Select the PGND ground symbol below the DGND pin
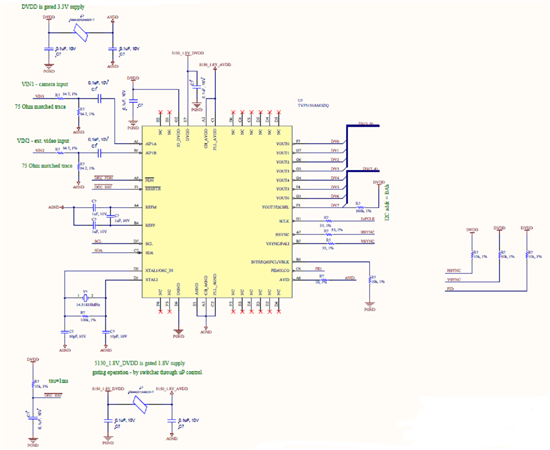The image size is (550, 450). (x=179, y=333)
